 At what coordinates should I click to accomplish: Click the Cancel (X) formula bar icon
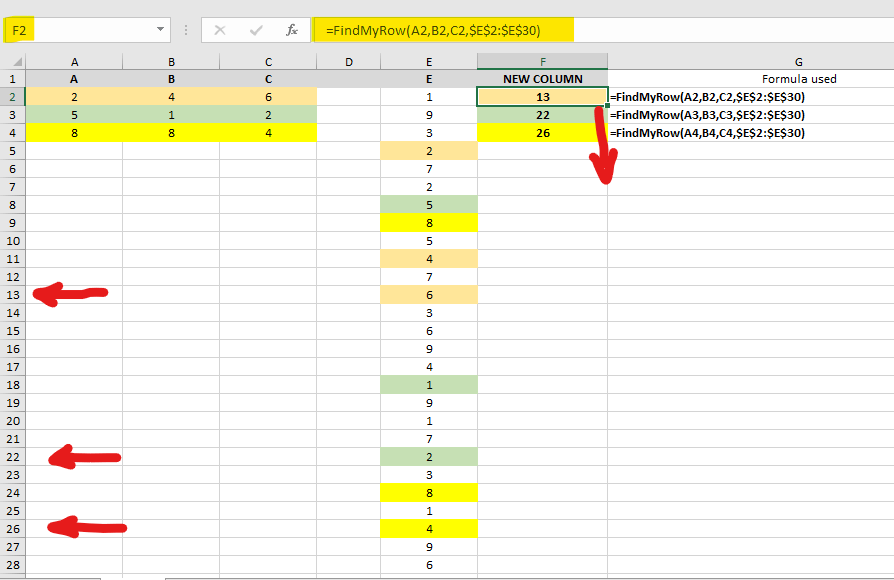point(220,30)
